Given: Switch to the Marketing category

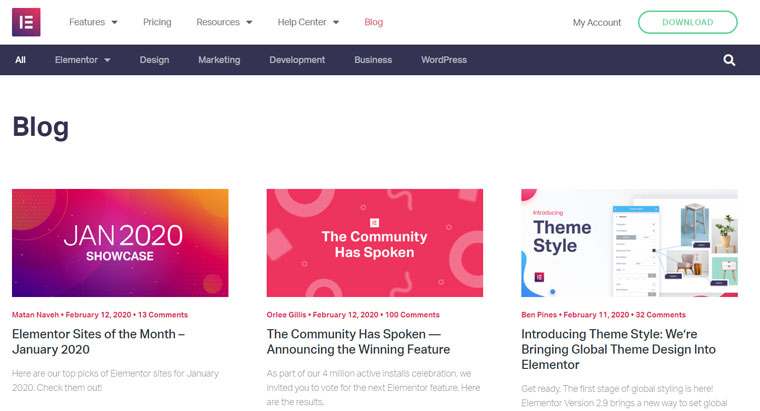Looking at the screenshot, I should (219, 60).
